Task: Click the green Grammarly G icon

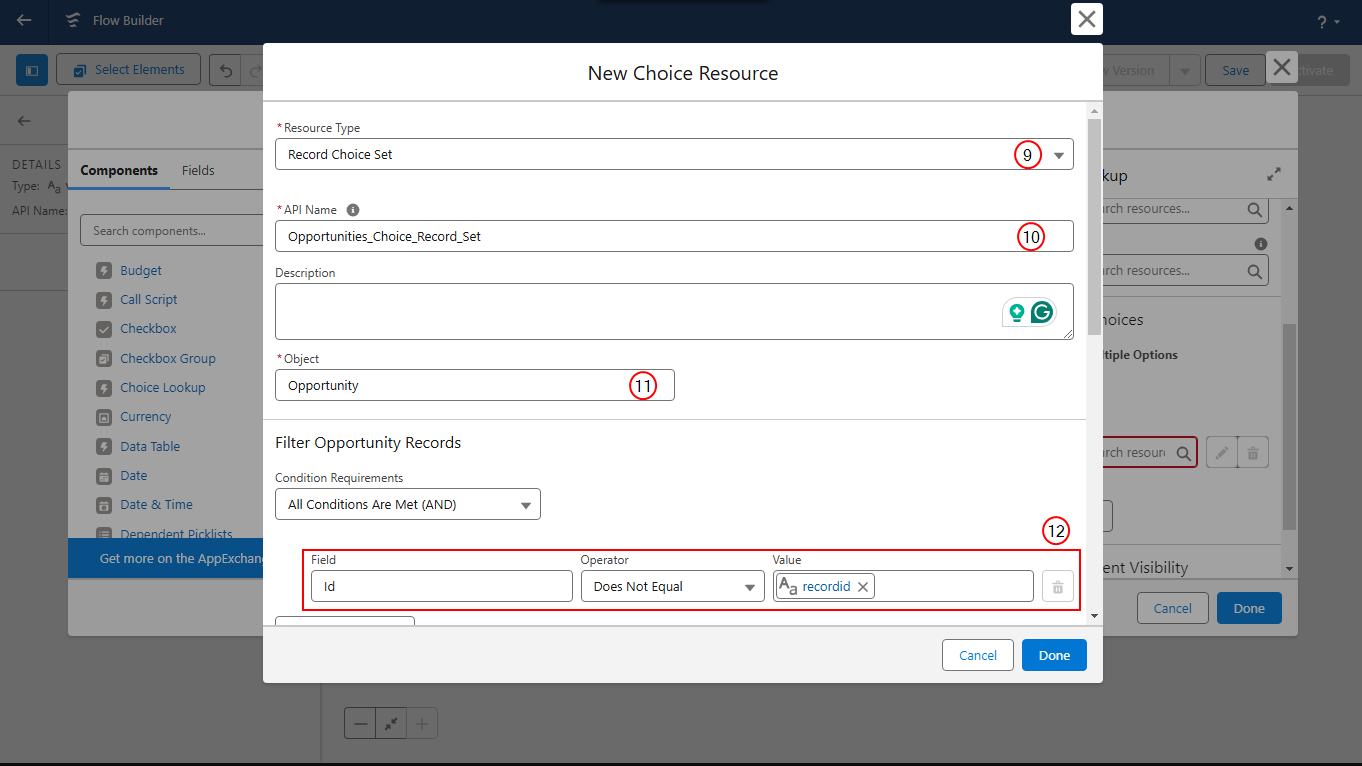Action: pos(1042,312)
